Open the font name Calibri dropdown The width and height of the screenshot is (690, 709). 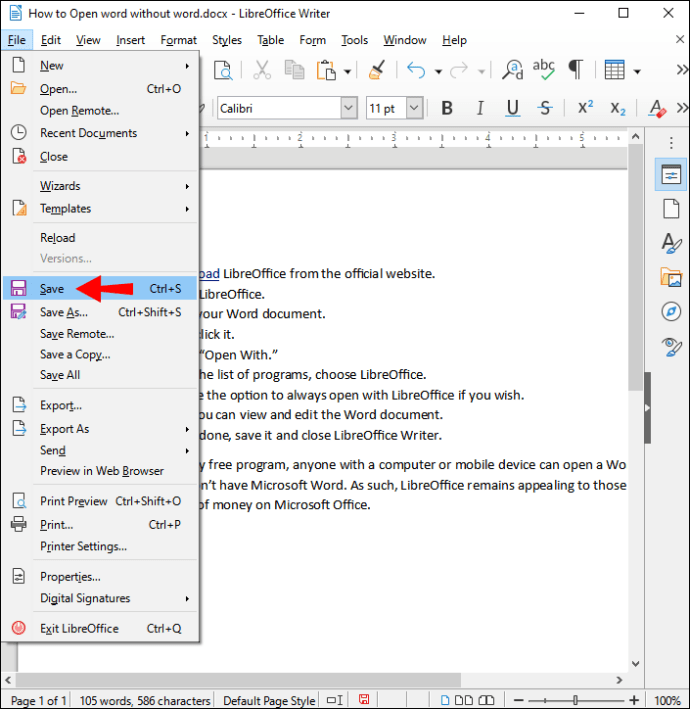349,108
